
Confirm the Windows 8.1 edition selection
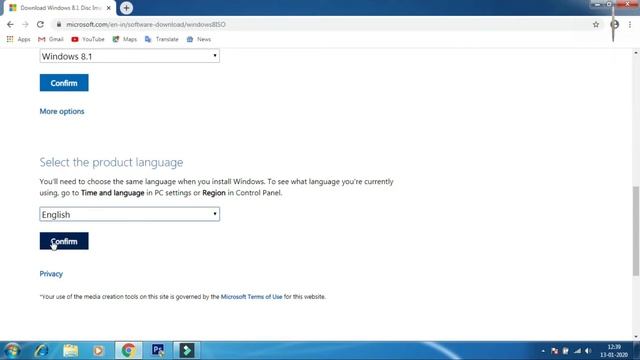(64, 83)
